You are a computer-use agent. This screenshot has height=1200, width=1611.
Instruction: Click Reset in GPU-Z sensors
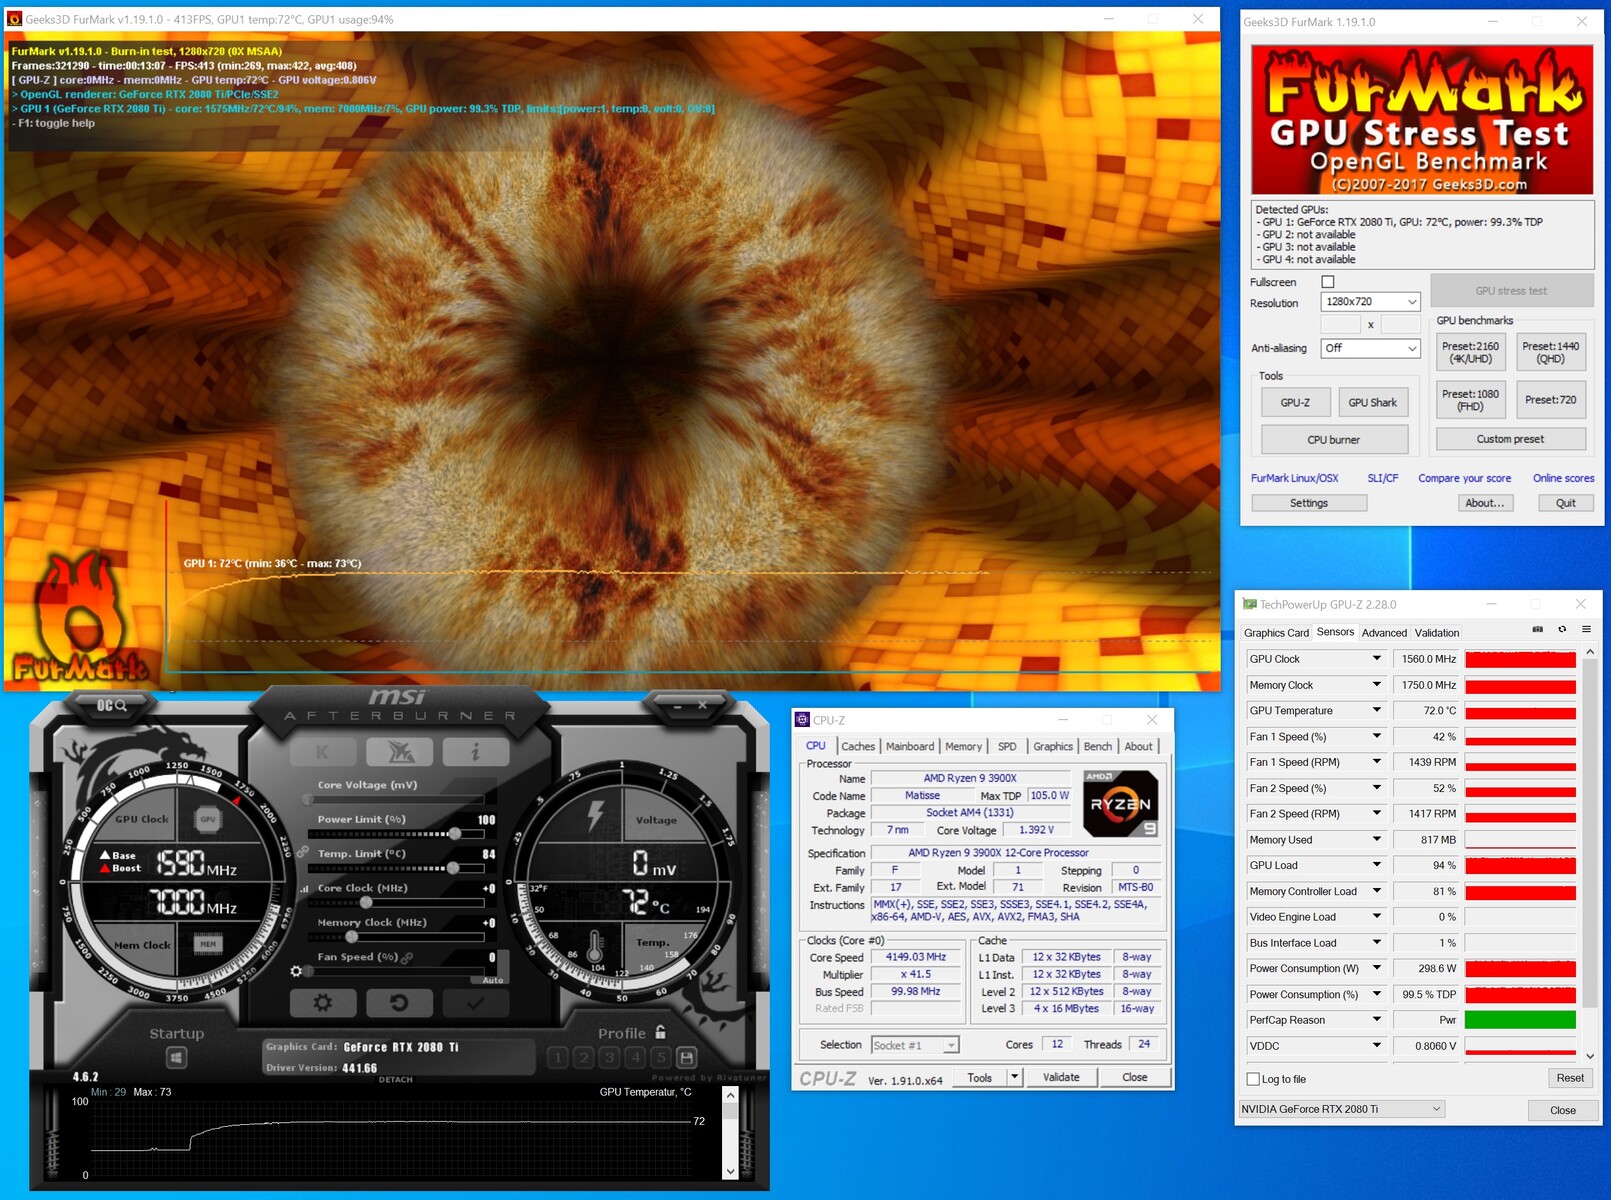tap(1570, 1078)
